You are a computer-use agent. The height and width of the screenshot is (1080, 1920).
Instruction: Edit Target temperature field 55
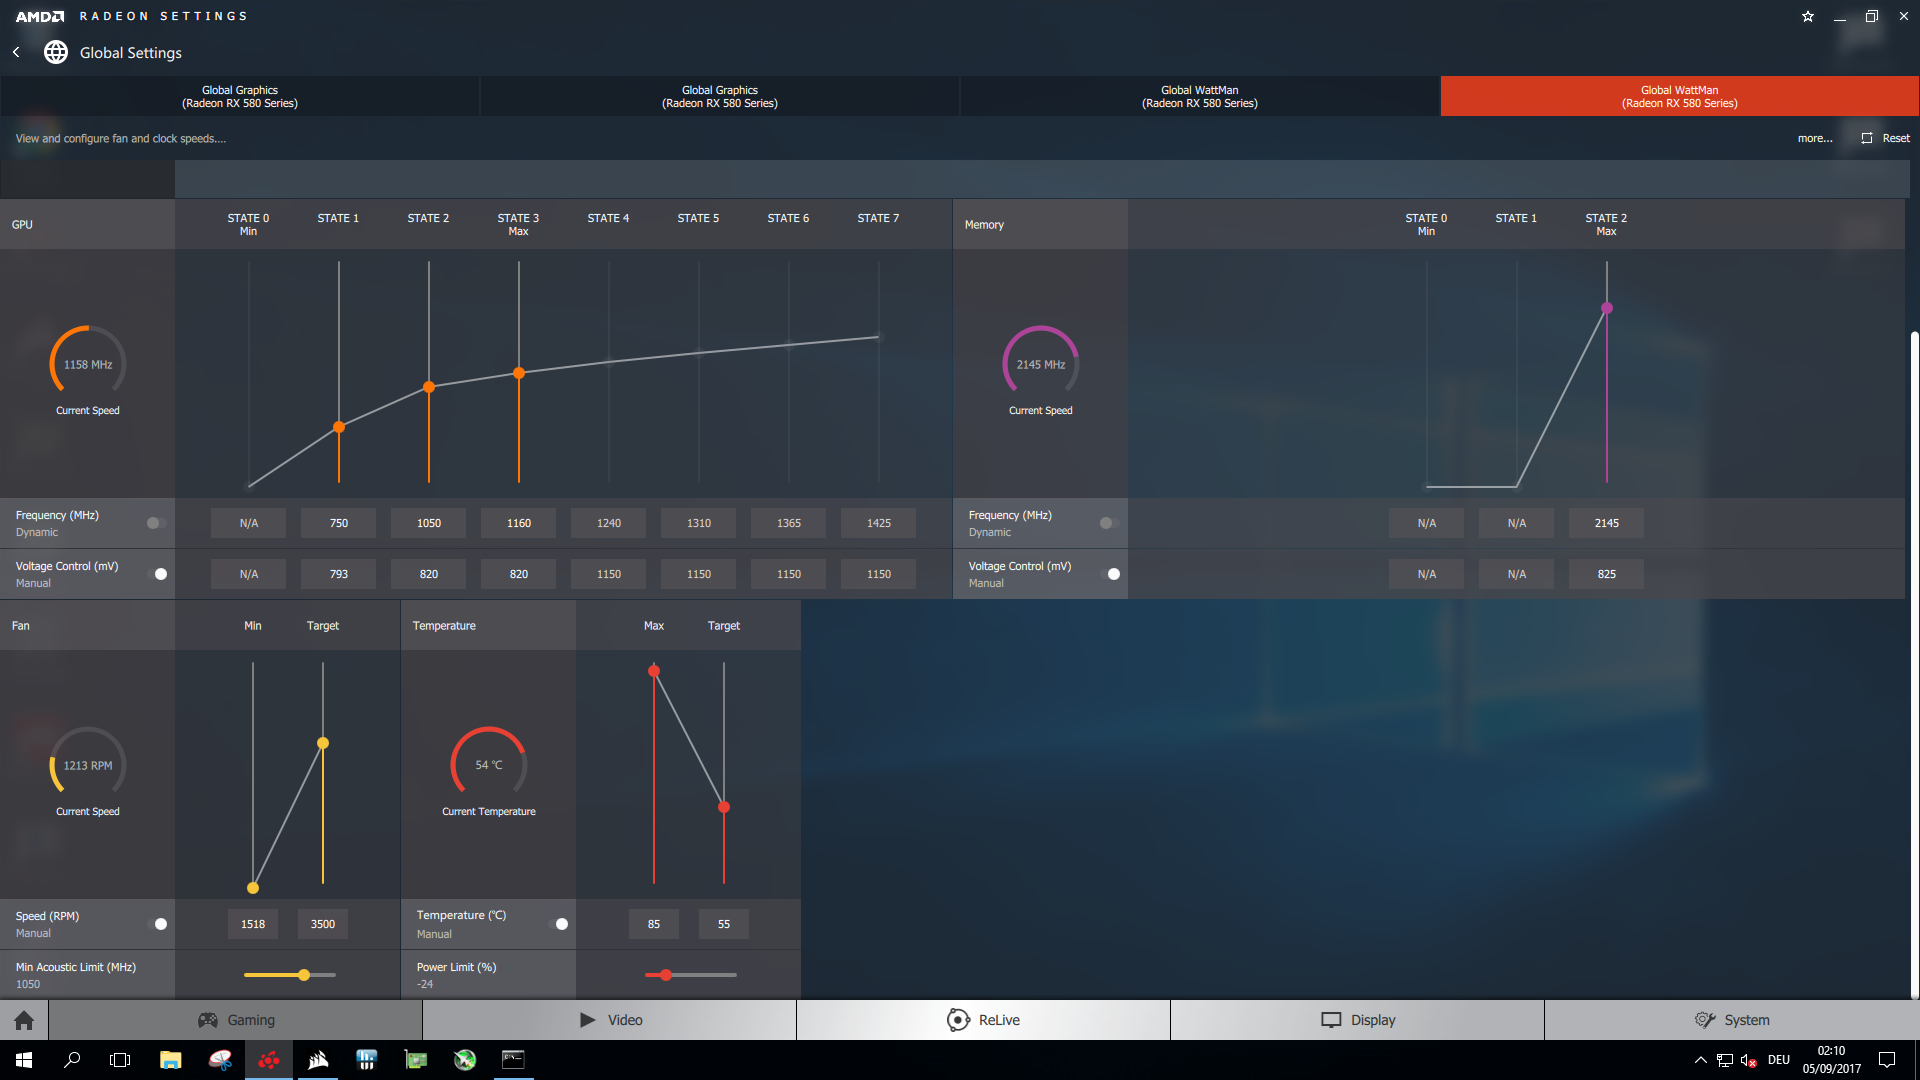coord(724,924)
